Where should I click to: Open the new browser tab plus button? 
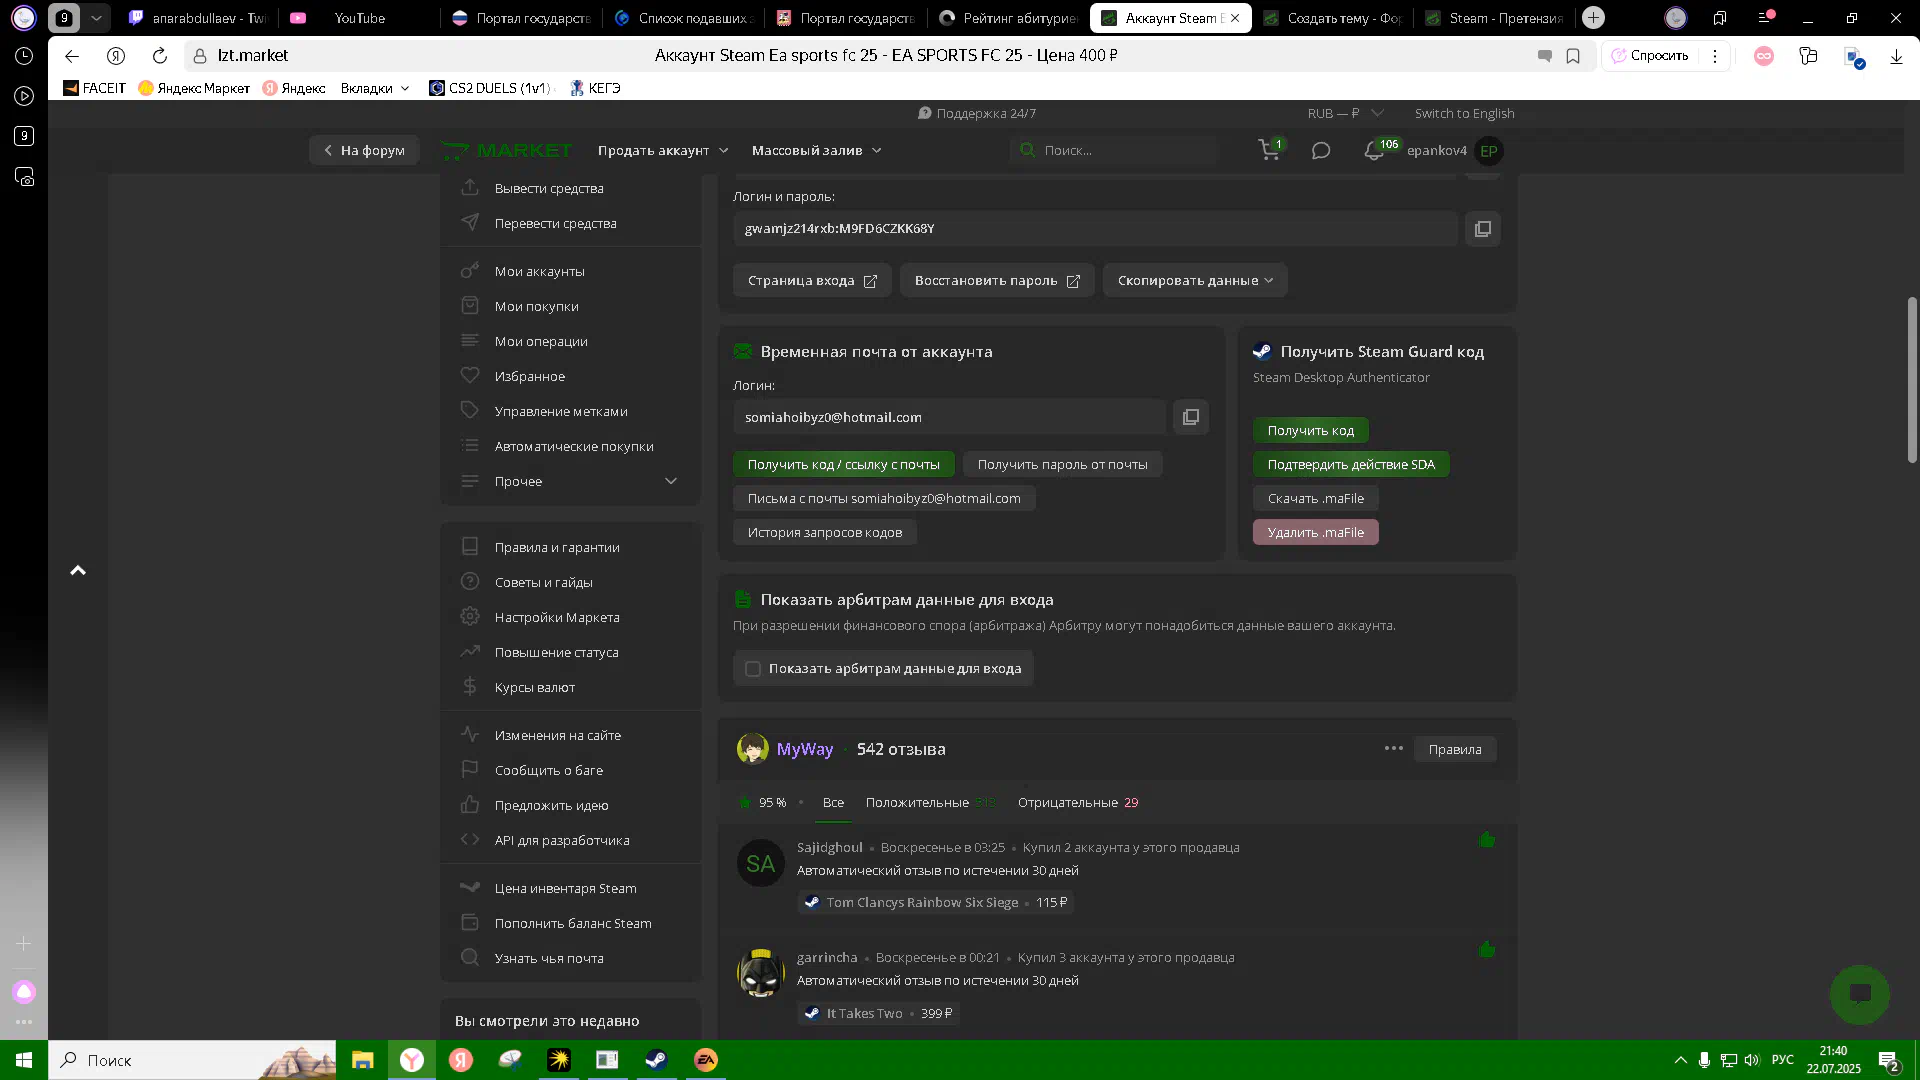(1594, 18)
